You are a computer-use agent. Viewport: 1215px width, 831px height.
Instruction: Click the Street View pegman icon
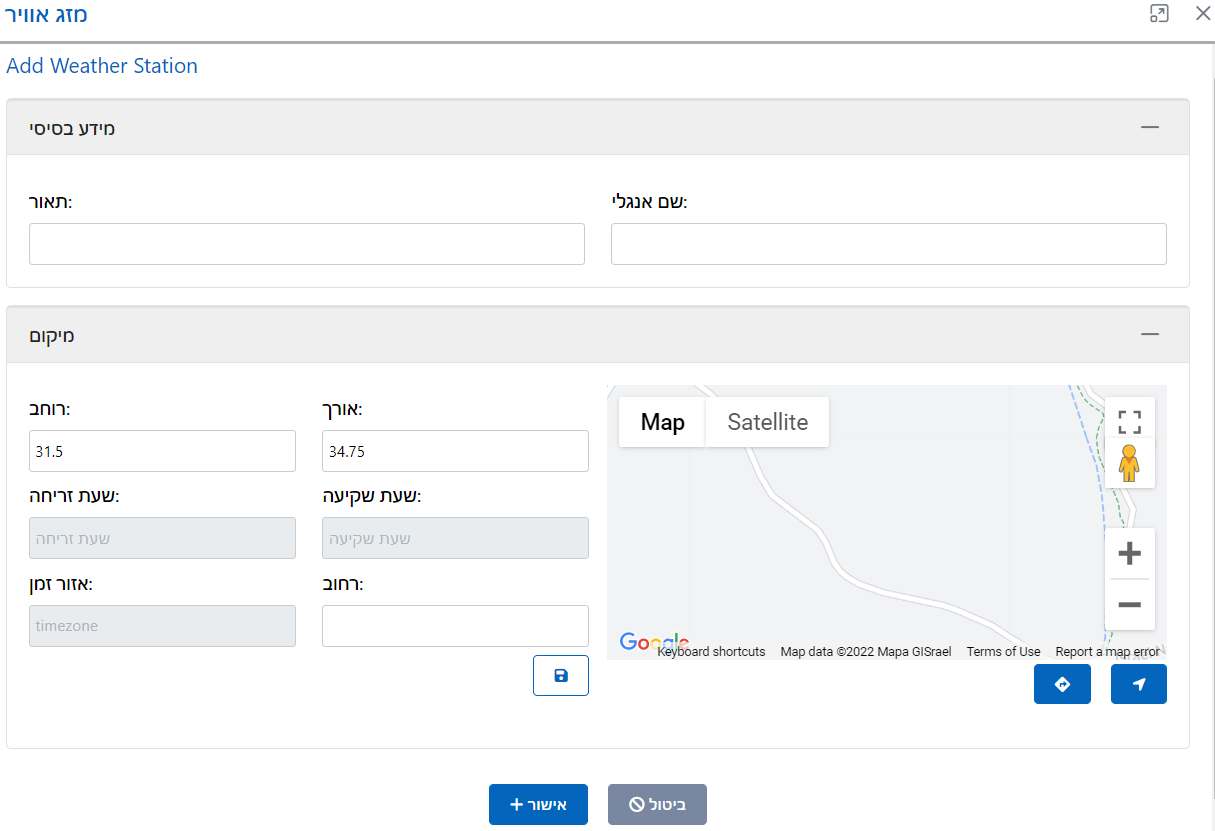[x=1129, y=464]
